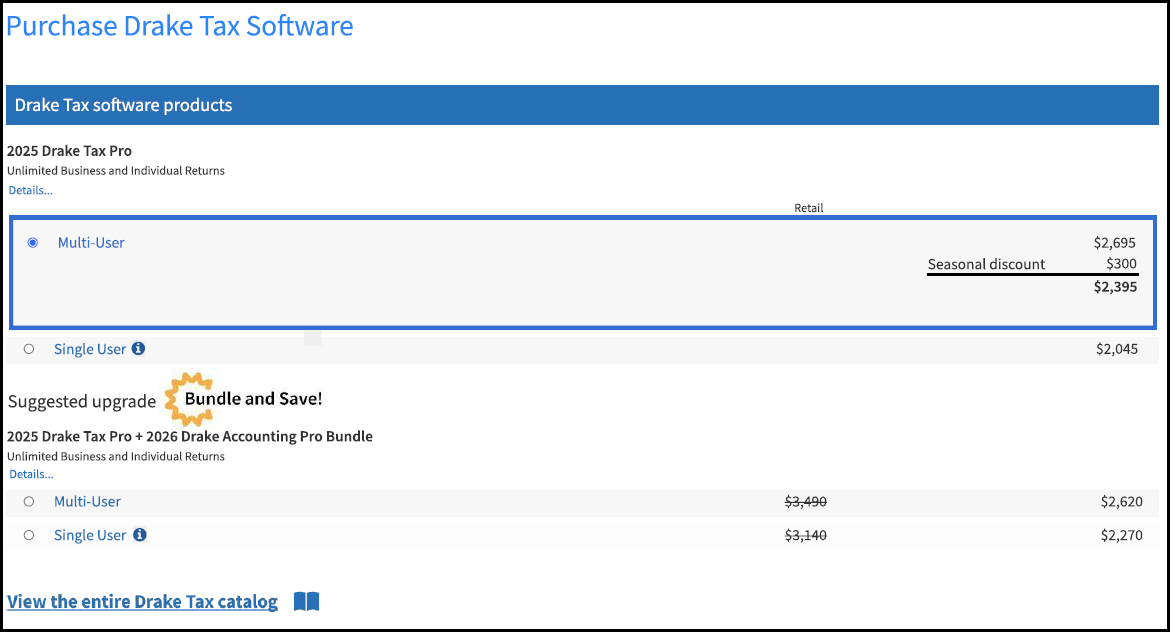The height and width of the screenshot is (632, 1170).
Task: Click the Drake Tax software products header bar
Action: (x=582, y=105)
